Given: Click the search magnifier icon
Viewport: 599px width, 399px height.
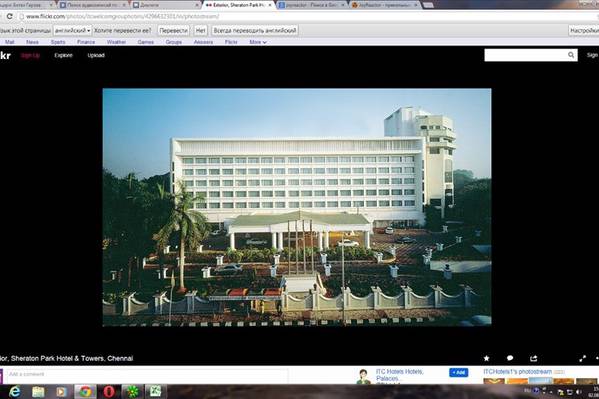Looking at the screenshot, I should click(x=571, y=55).
